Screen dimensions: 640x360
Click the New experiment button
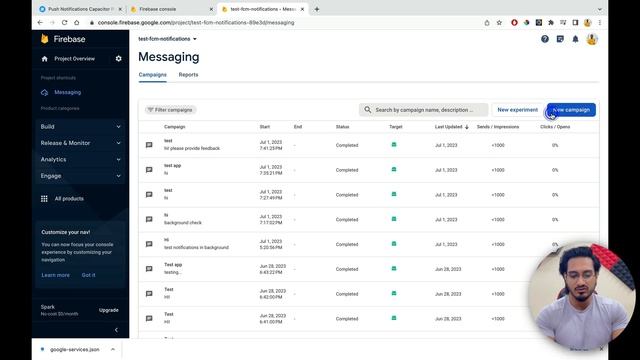518,110
